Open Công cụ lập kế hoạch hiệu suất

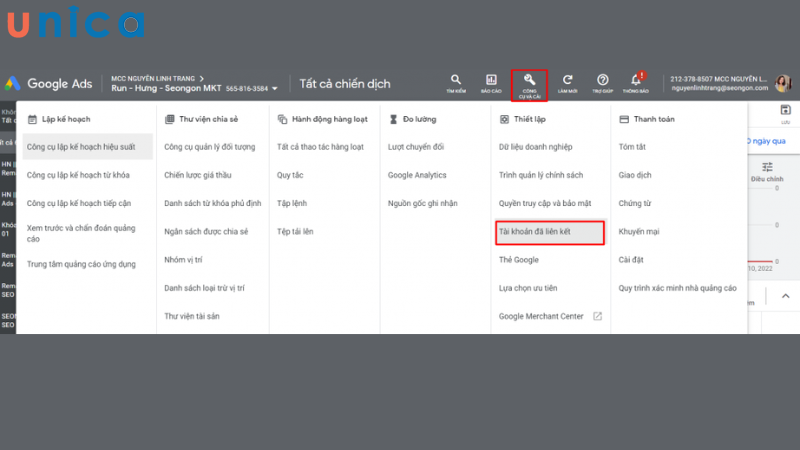point(81,147)
